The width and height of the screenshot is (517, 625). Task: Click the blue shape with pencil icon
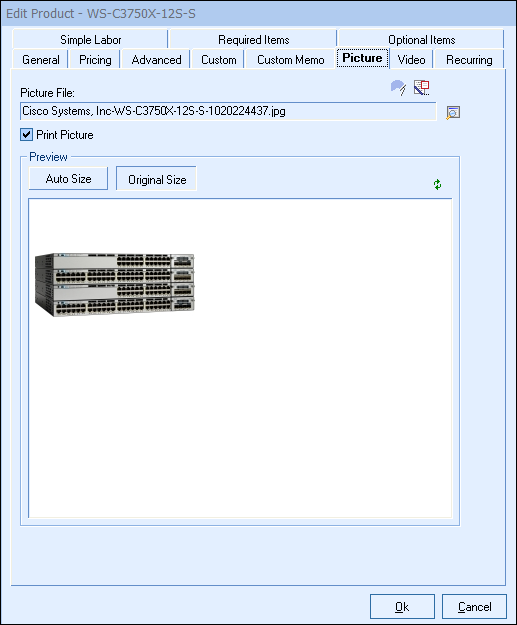pyautogui.click(x=398, y=88)
